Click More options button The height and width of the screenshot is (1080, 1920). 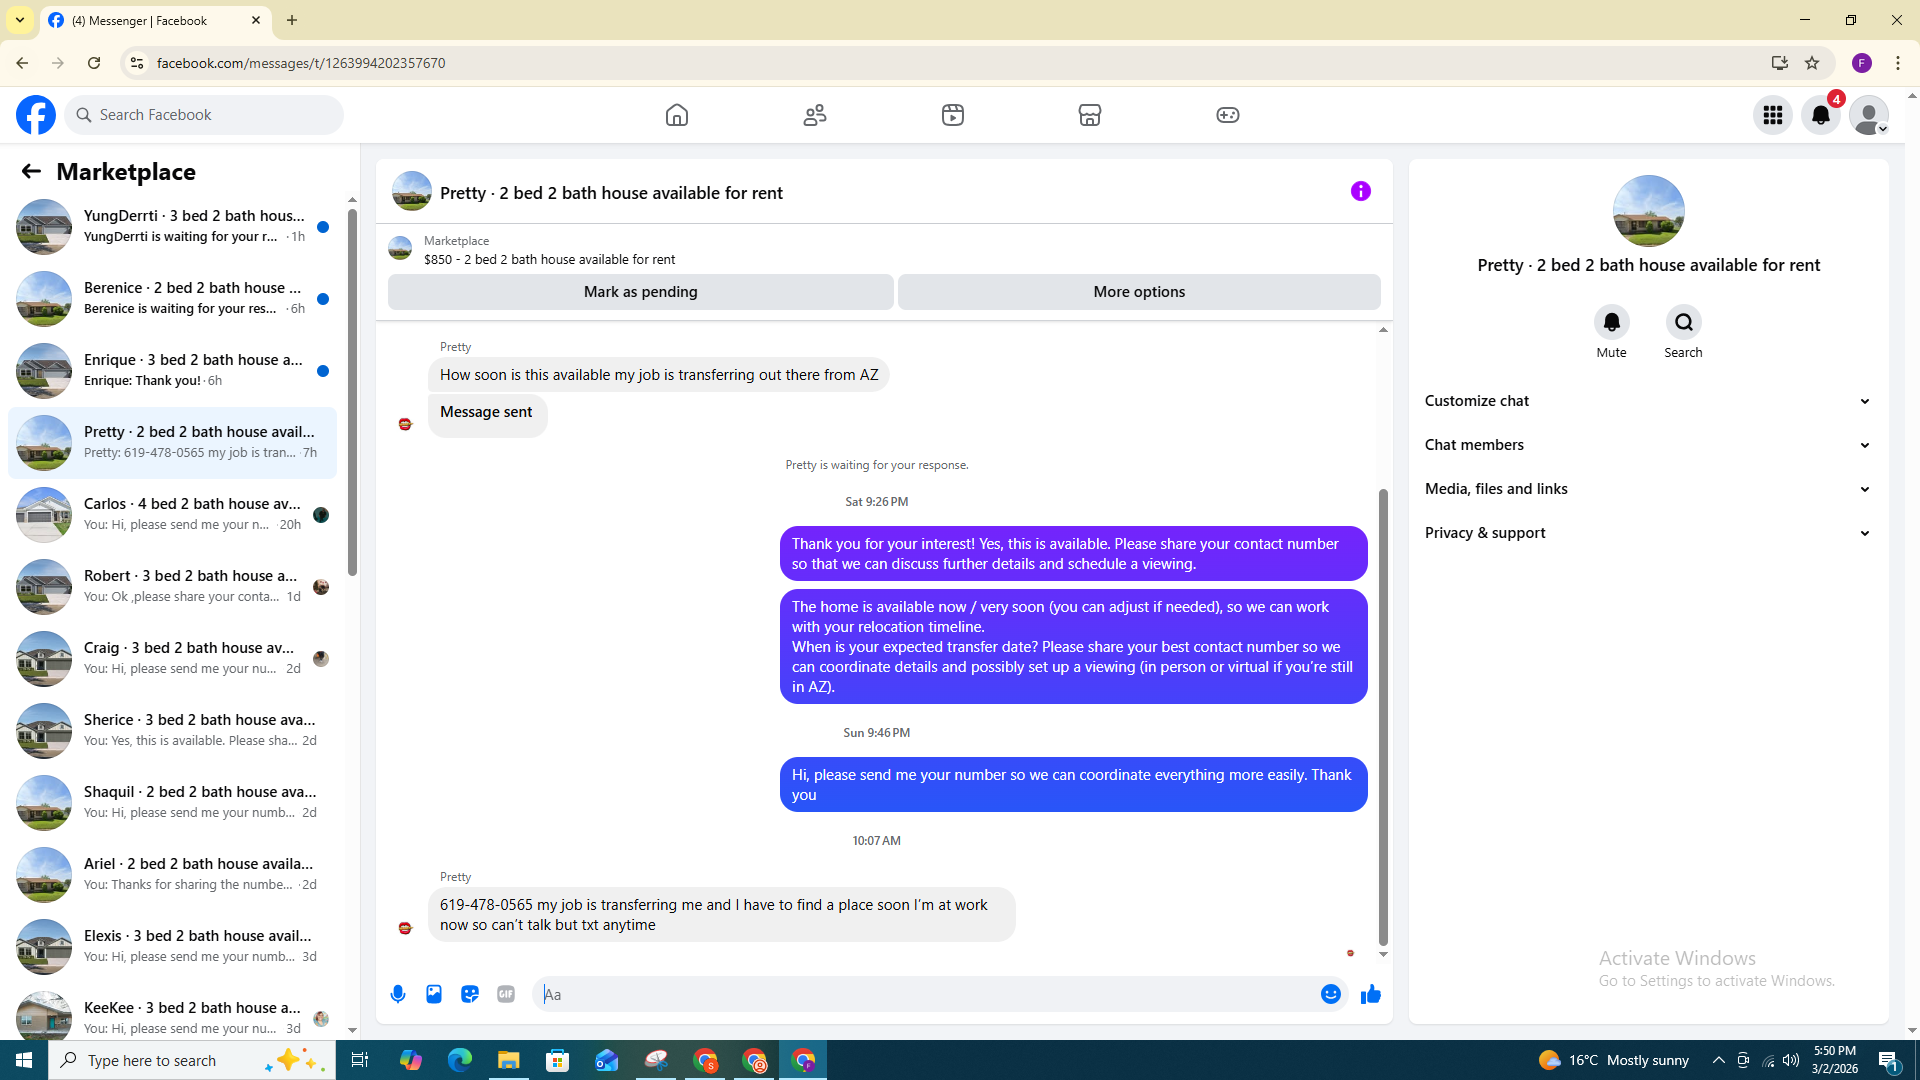(1139, 292)
